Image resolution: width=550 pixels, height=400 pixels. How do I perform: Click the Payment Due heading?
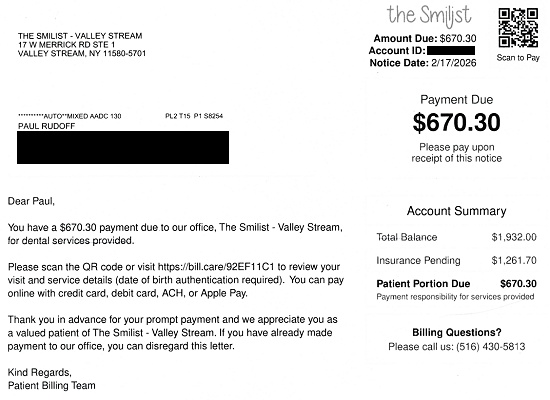click(x=456, y=100)
